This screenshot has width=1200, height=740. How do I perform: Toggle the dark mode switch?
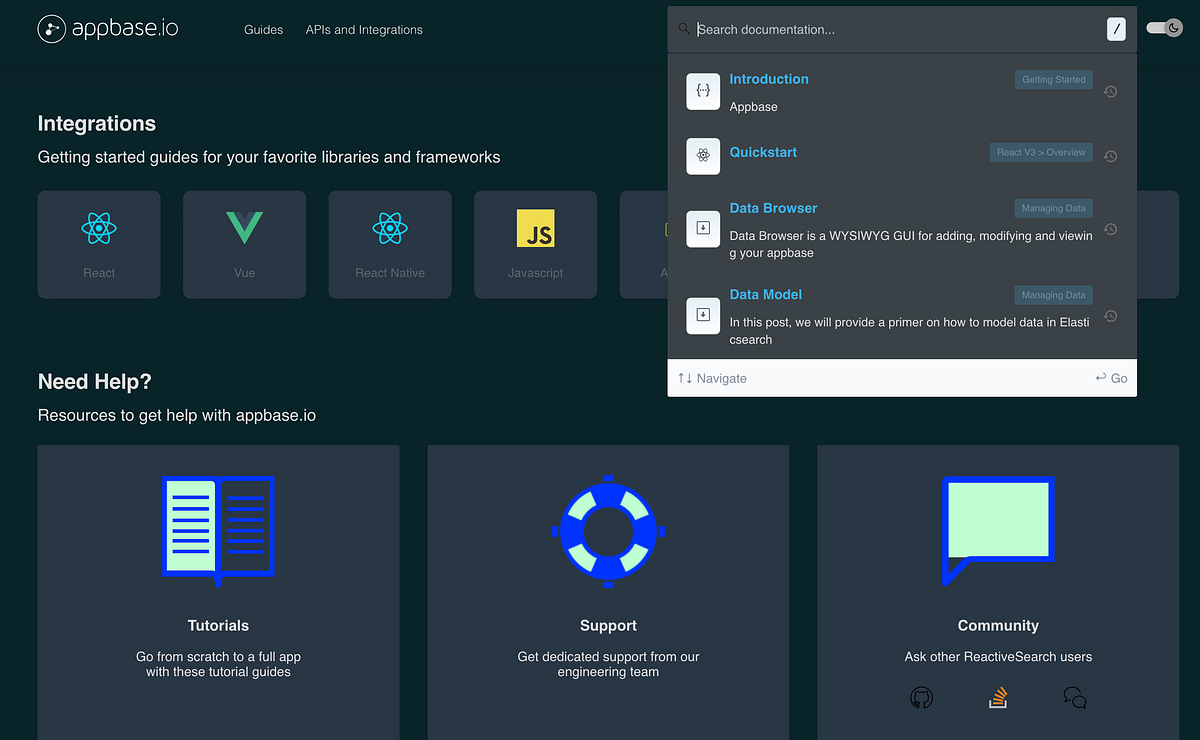coord(1163,28)
